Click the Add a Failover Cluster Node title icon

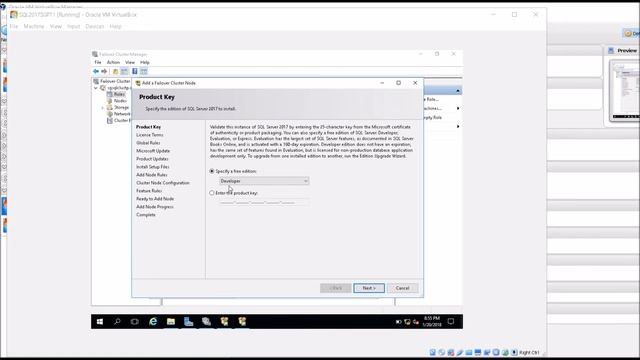click(x=138, y=83)
